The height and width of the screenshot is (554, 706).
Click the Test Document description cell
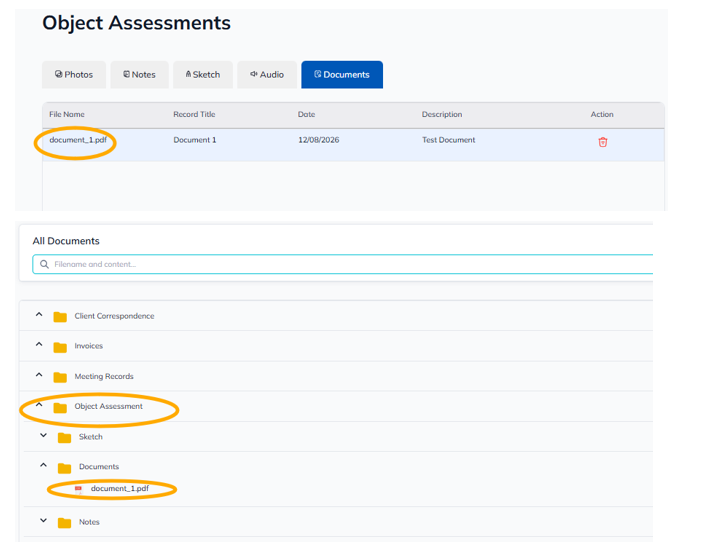point(448,140)
